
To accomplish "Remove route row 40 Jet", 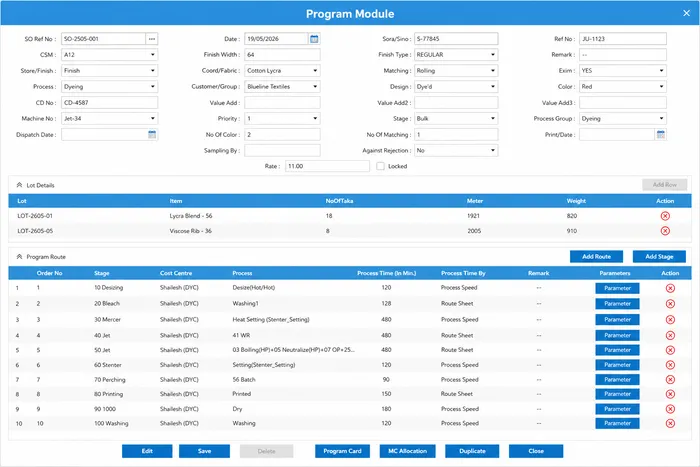I will pyautogui.click(x=670, y=335).
